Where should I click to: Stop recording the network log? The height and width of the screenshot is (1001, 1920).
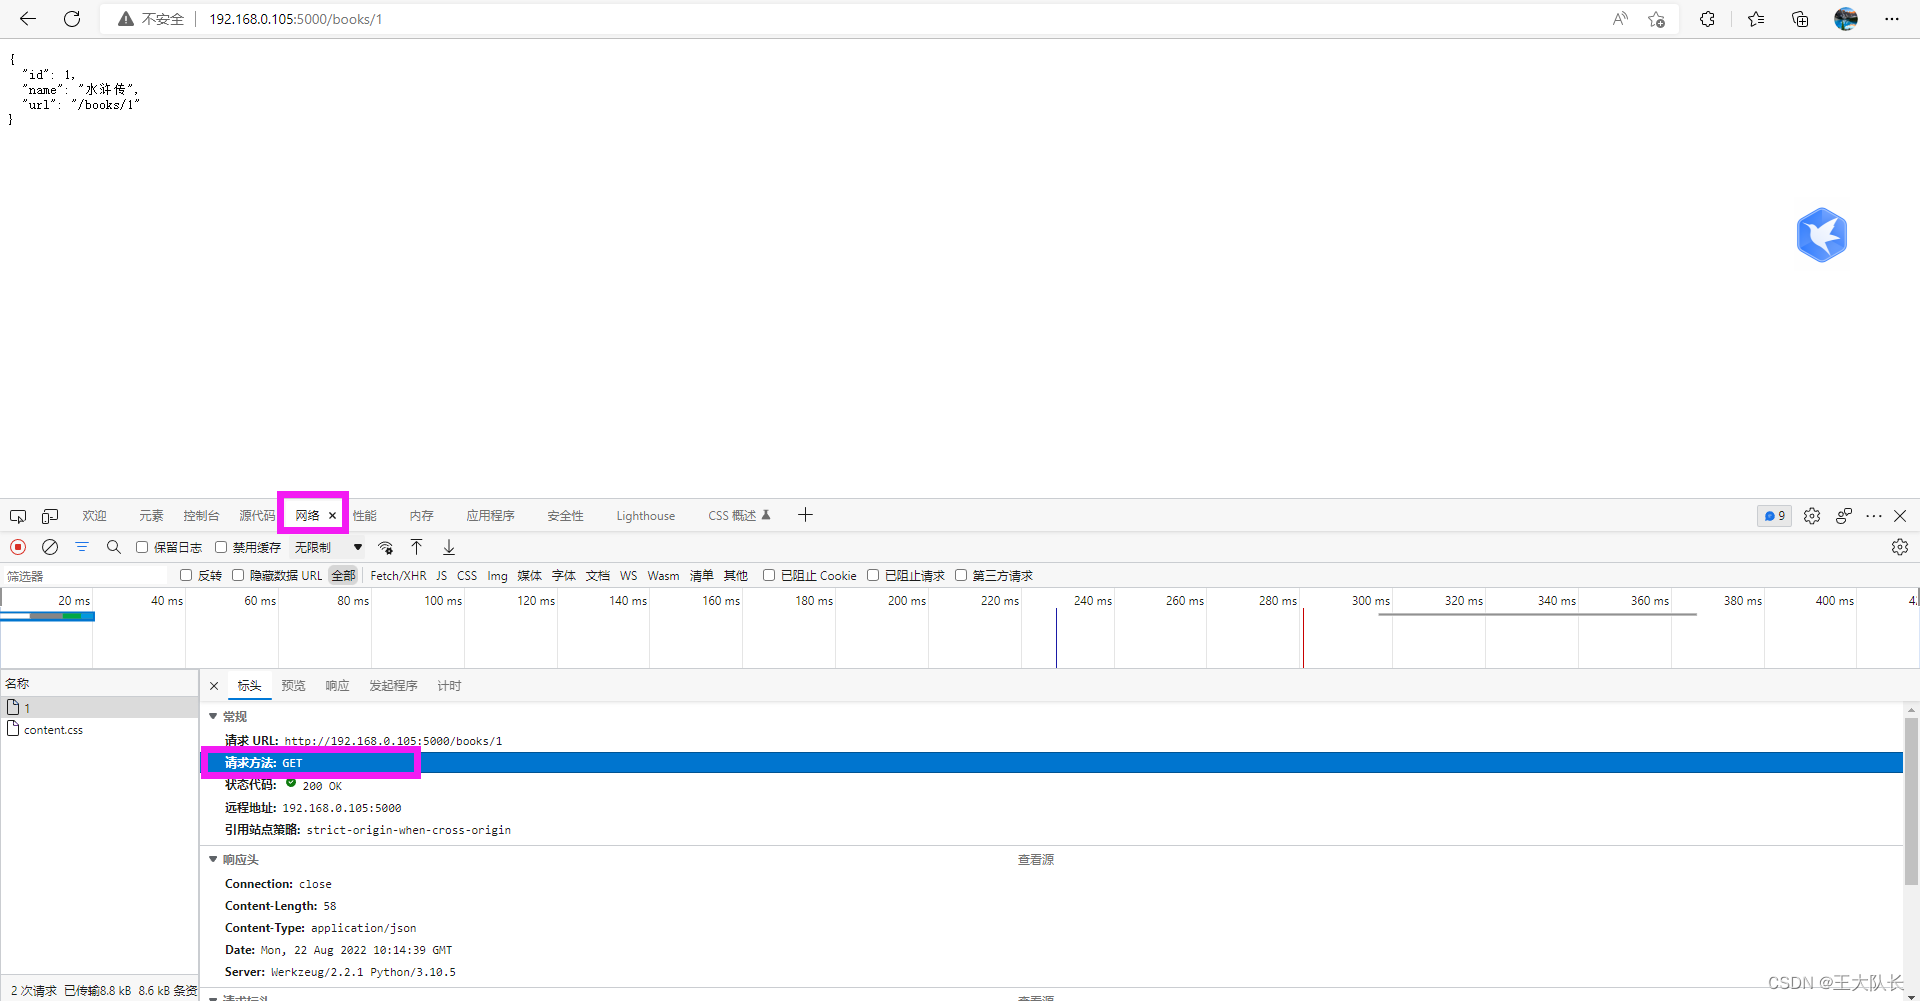pos(18,547)
